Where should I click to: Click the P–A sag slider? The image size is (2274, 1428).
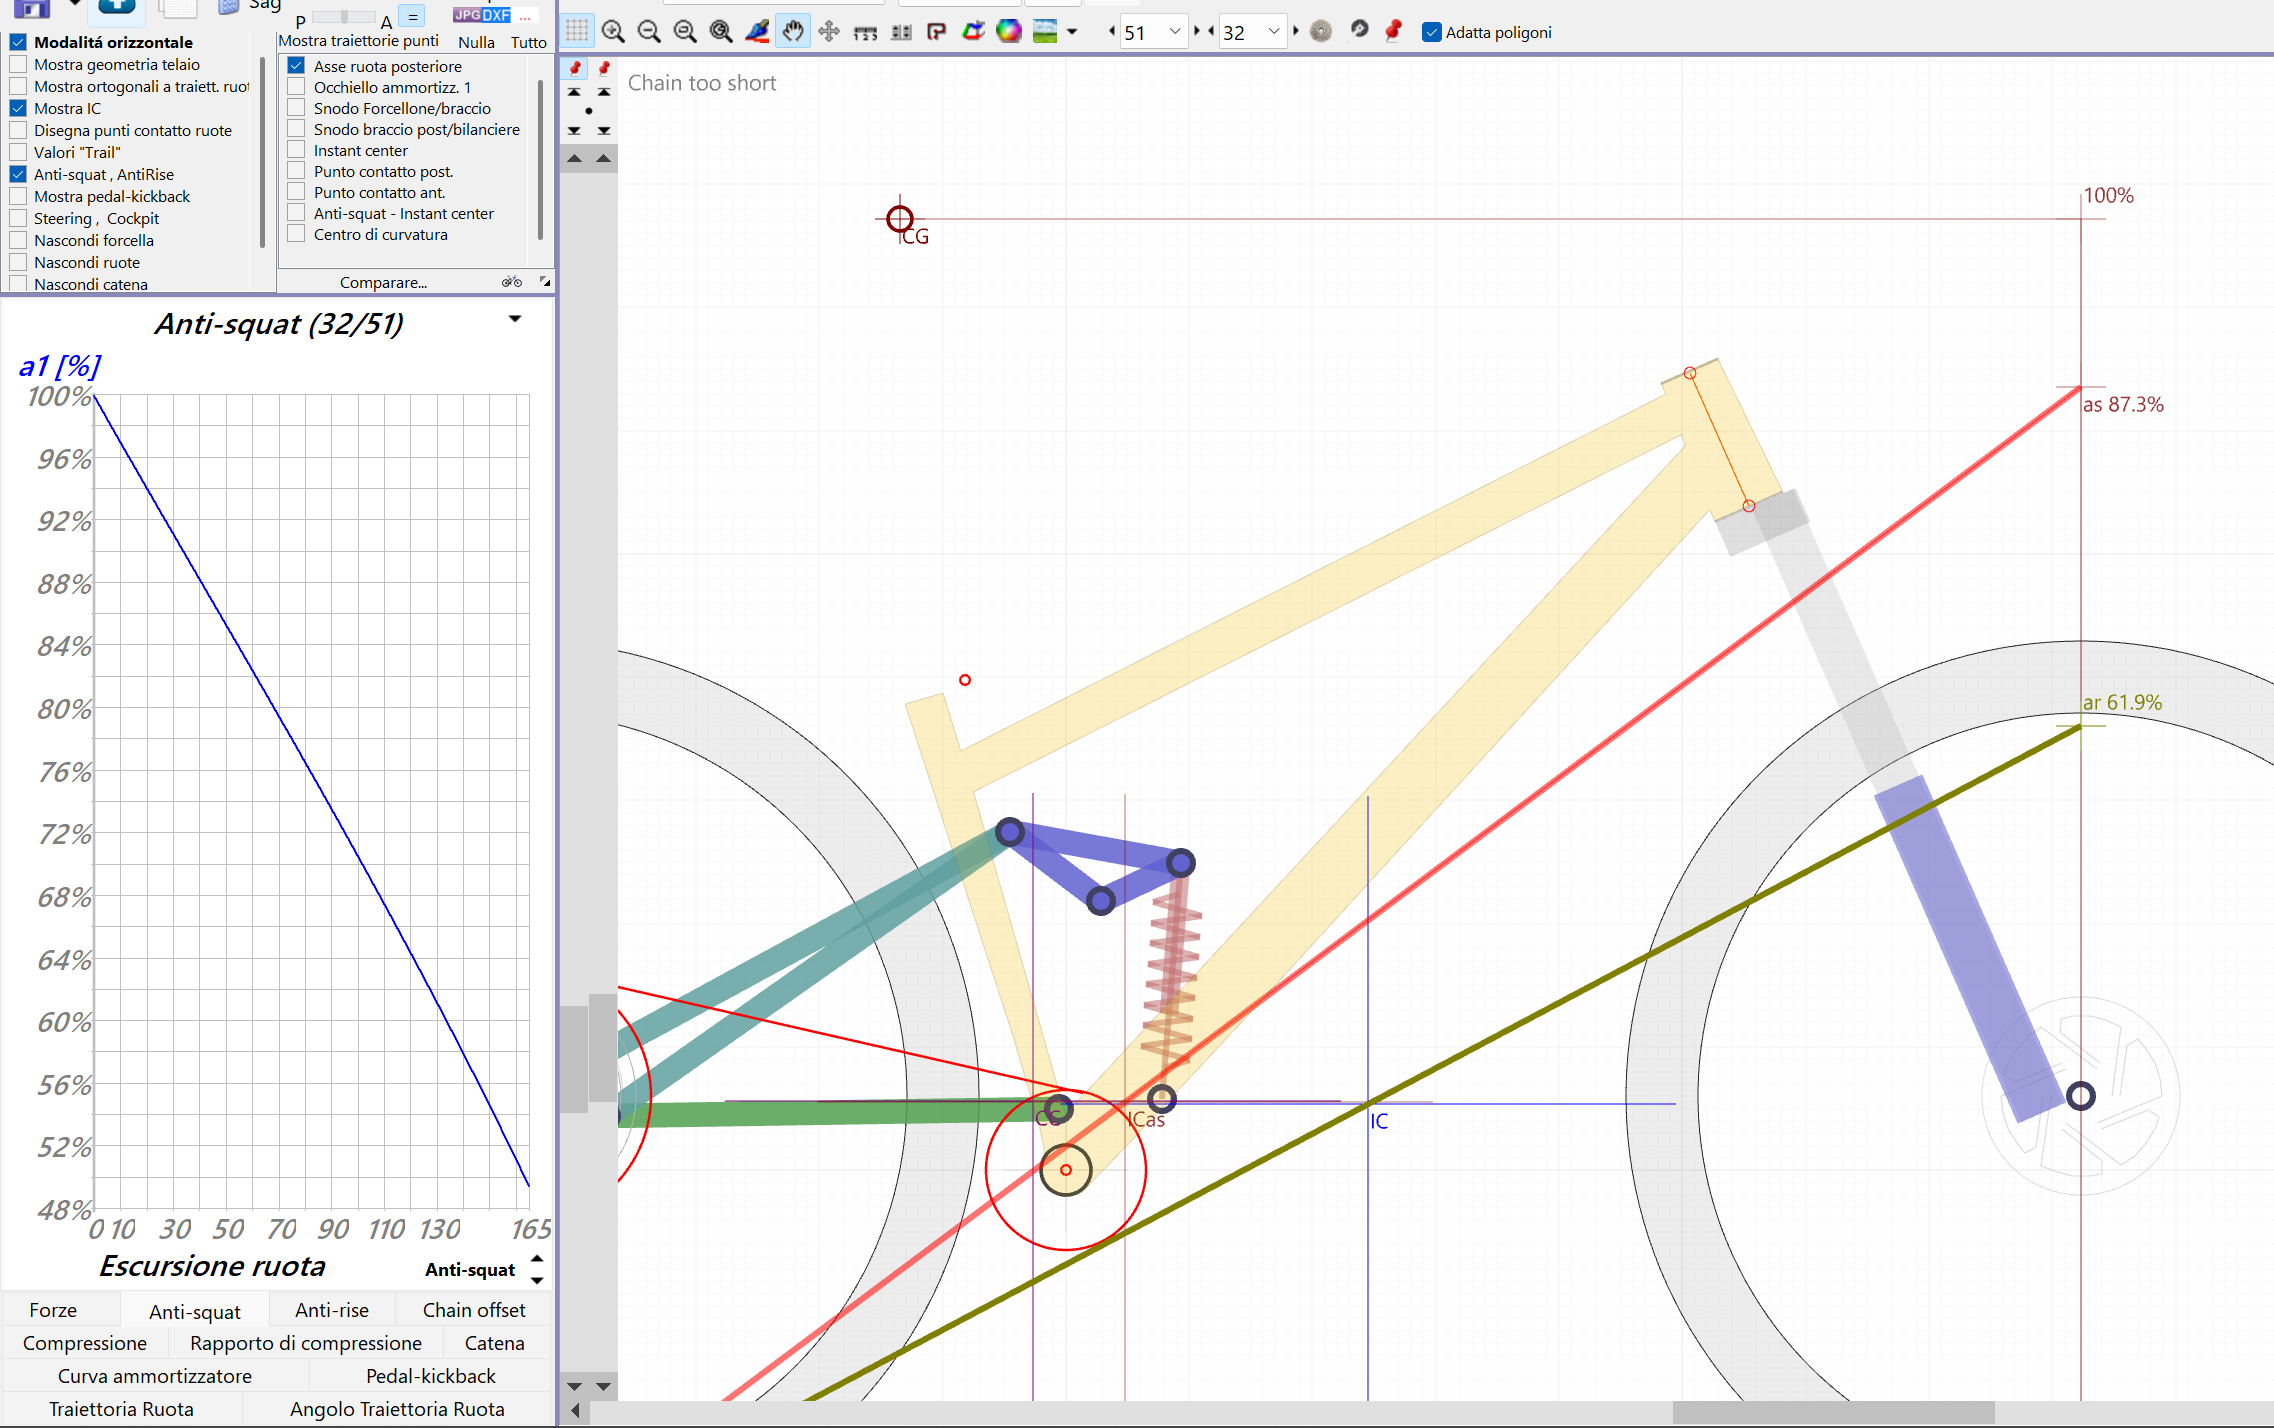pyautogui.click(x=343, y=17)
